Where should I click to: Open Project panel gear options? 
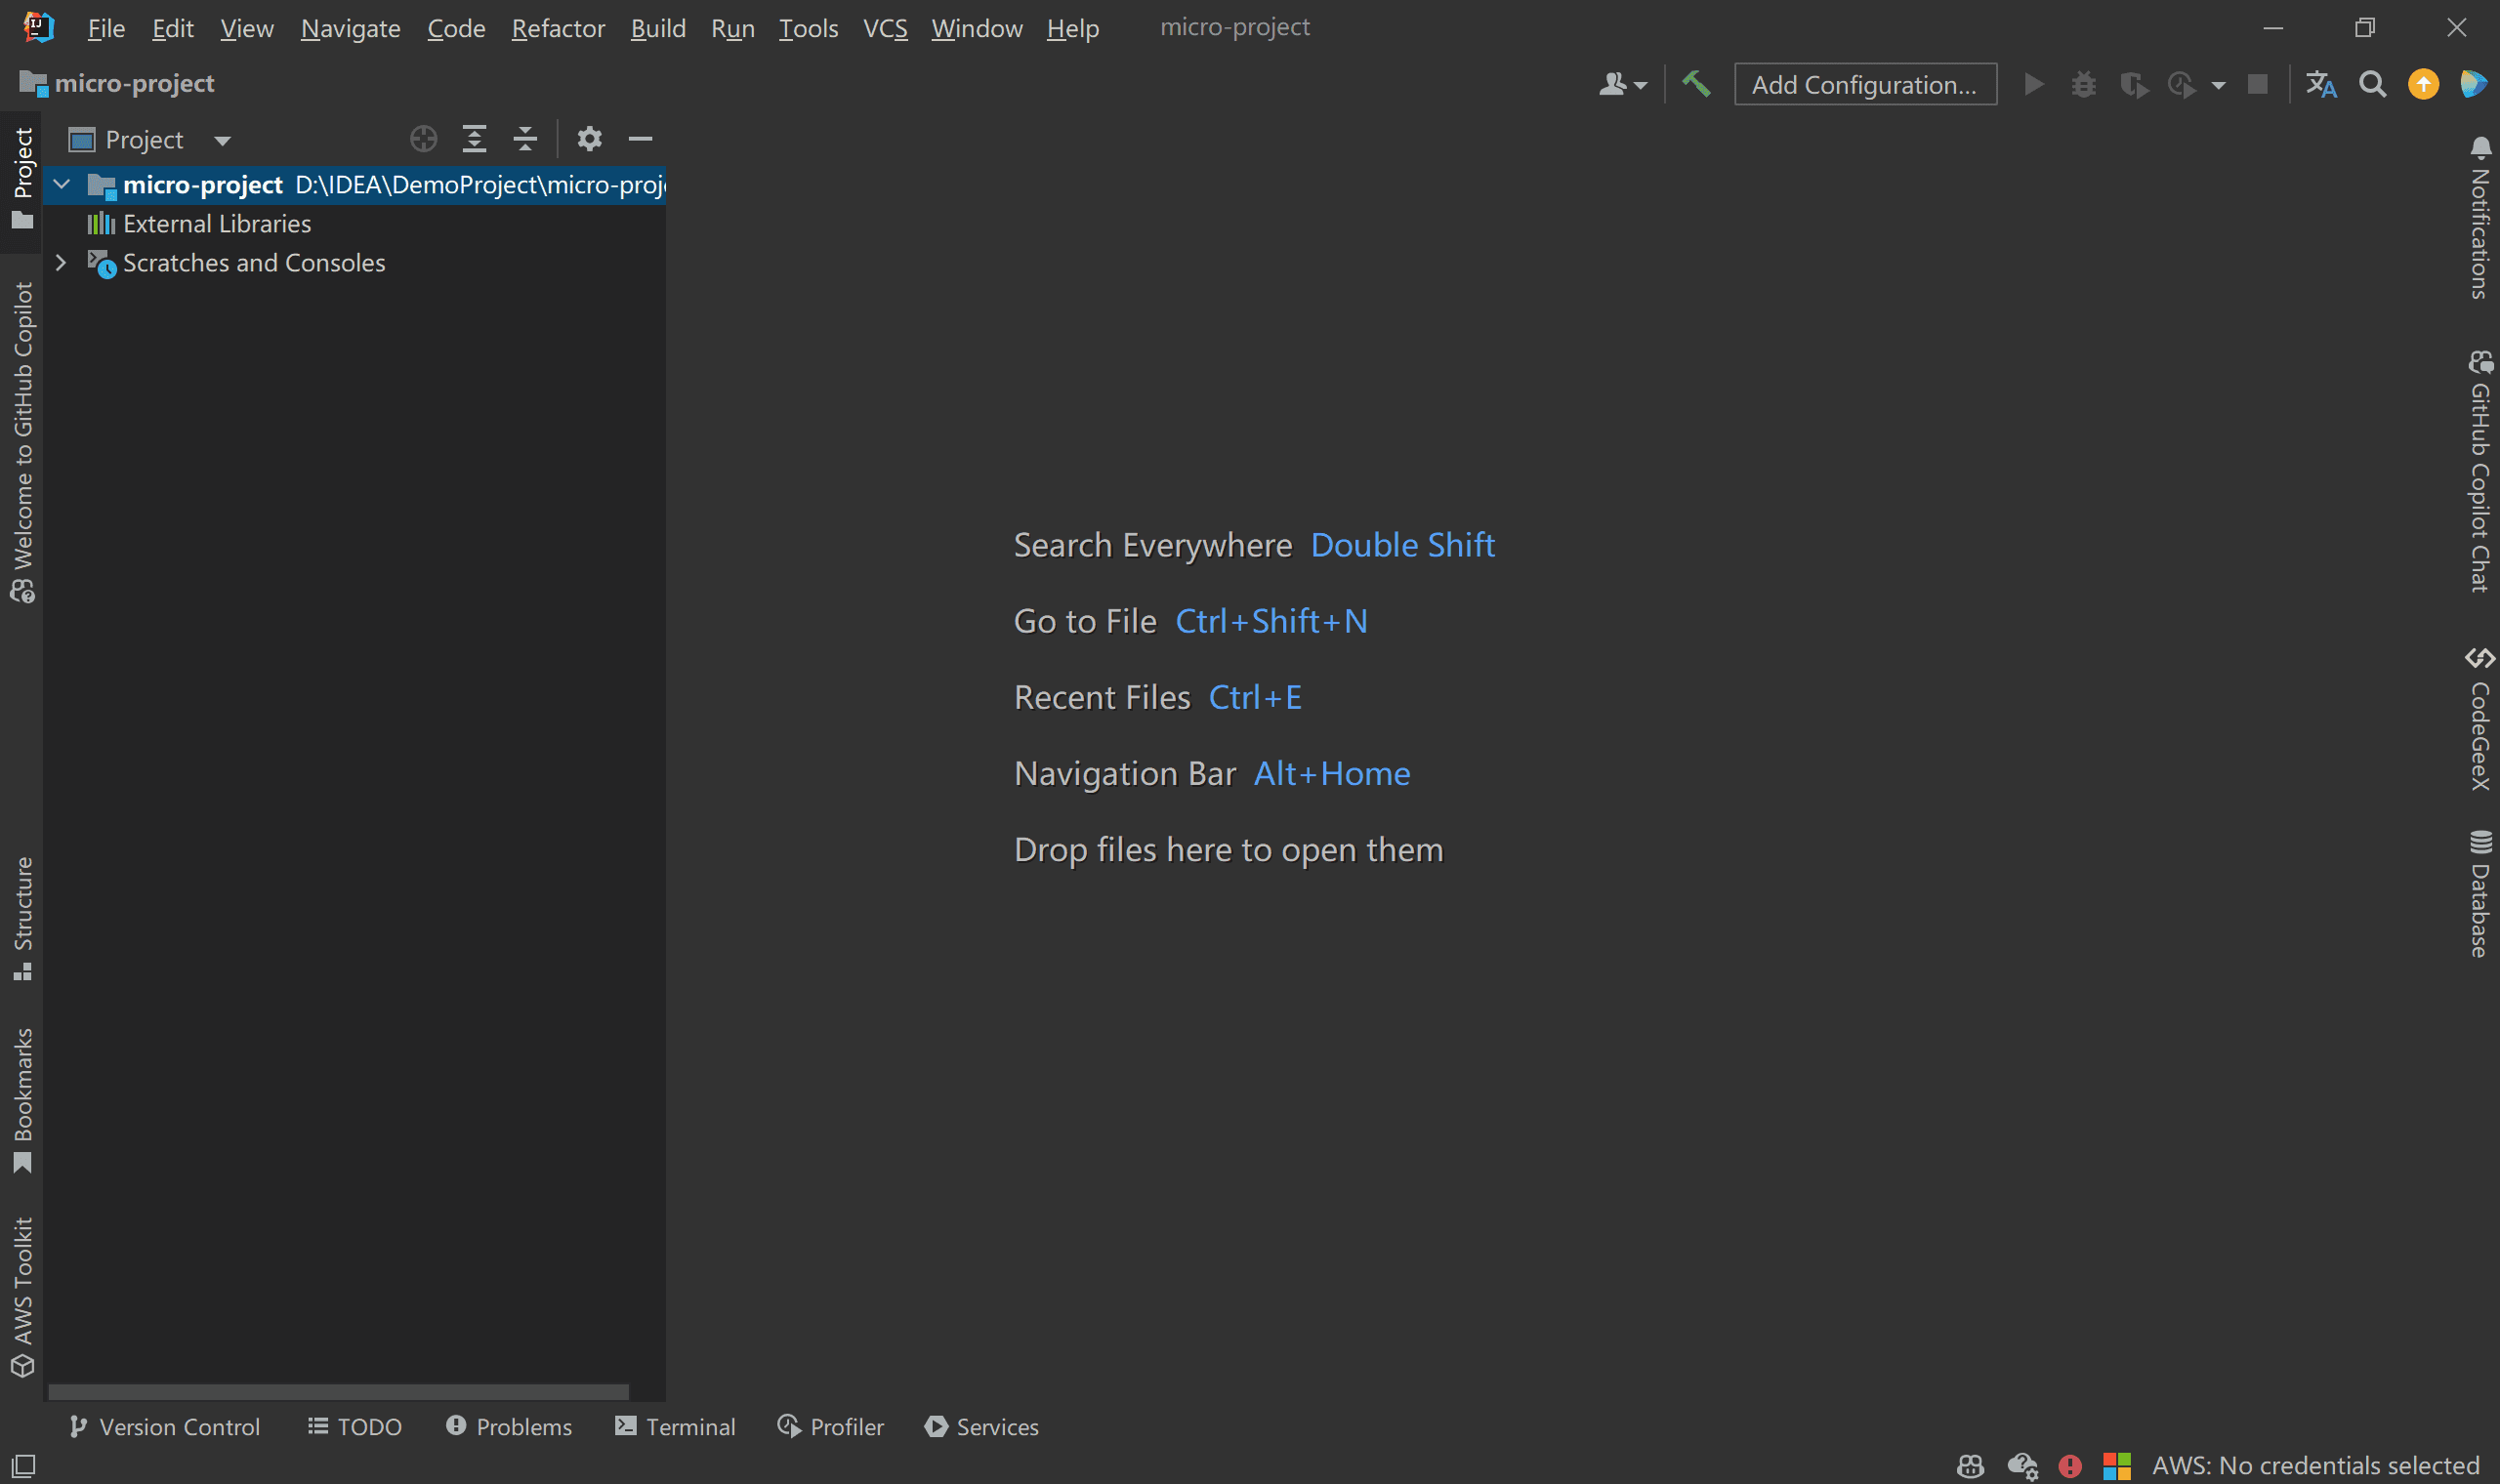tap(590, 139)
